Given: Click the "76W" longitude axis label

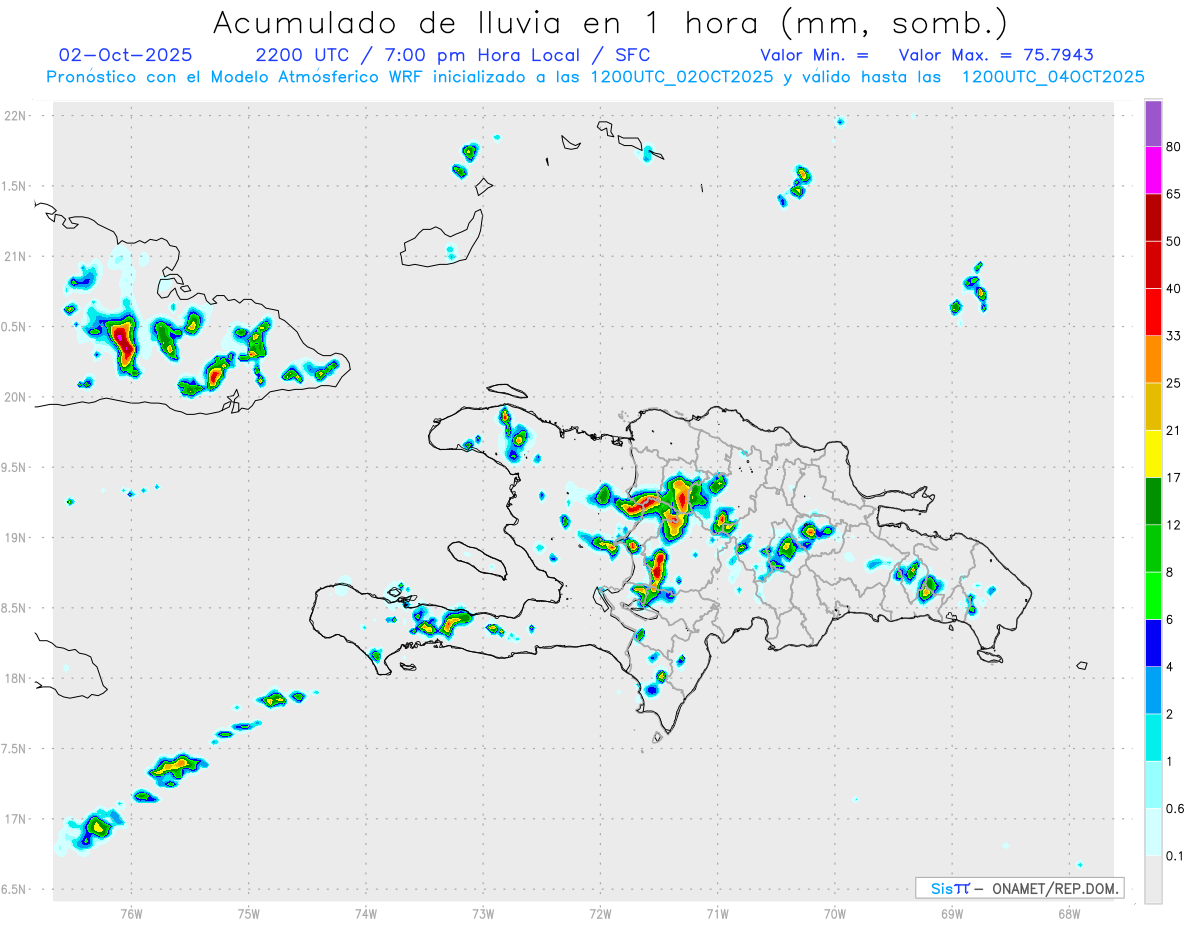Looking at the screenshot, I should click(131, 913).
